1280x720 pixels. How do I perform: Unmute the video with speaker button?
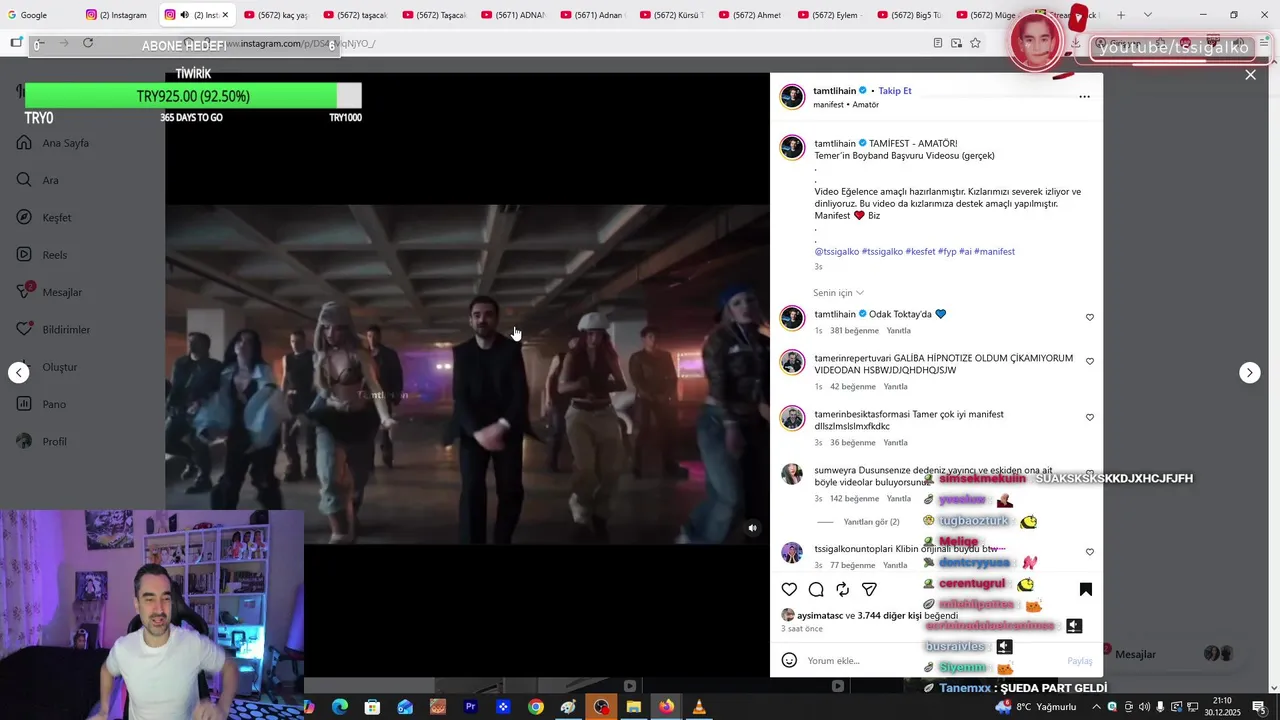[753, 528]
